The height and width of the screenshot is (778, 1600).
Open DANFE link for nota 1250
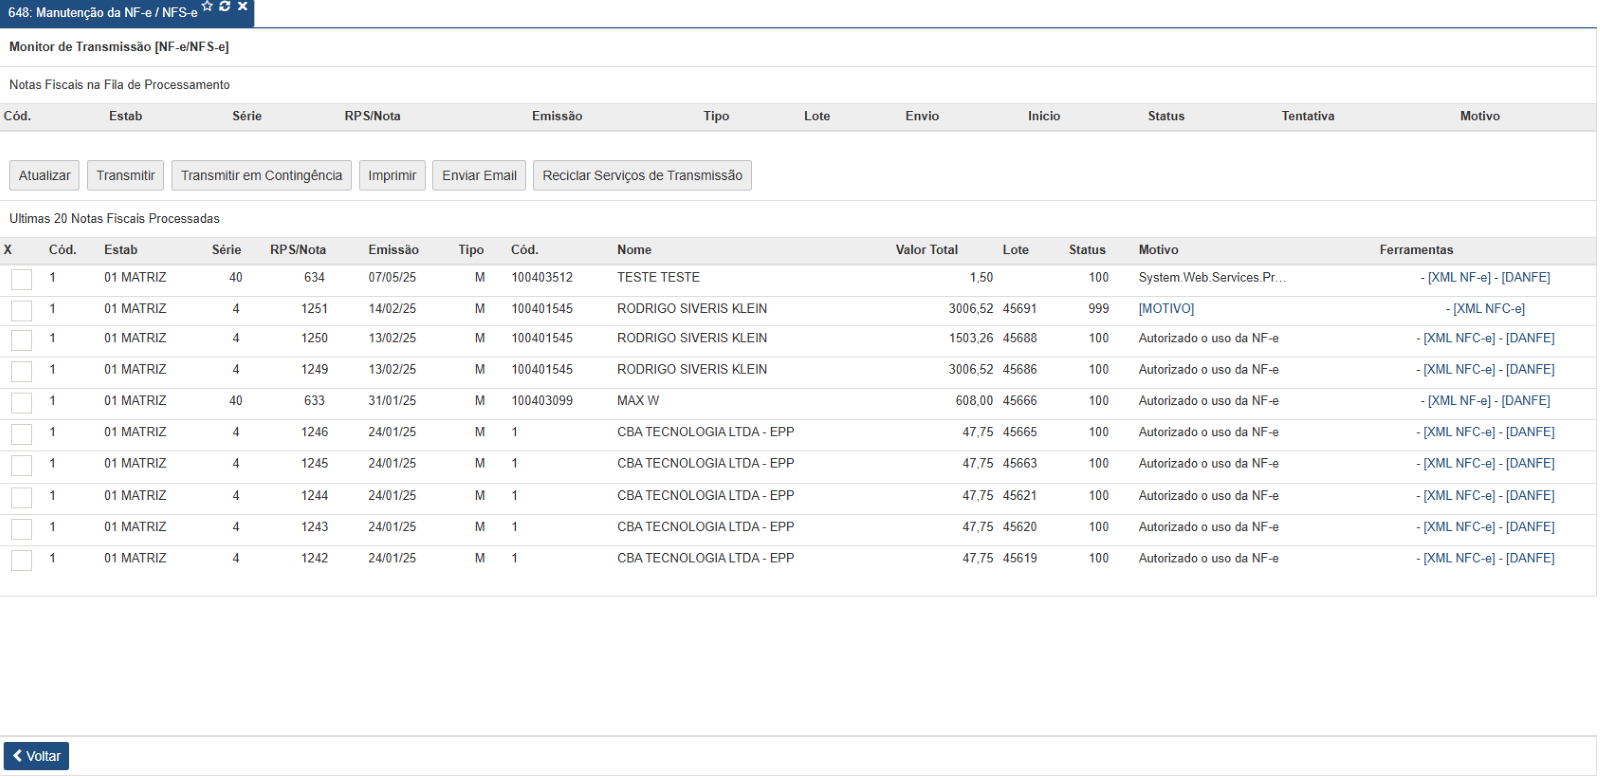point(1530,339)
